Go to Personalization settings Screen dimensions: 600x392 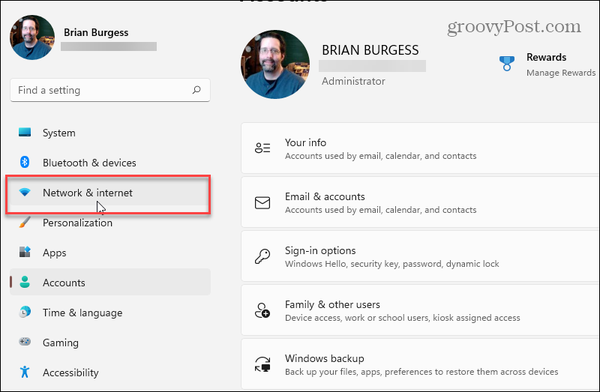(x=110, y=223)
